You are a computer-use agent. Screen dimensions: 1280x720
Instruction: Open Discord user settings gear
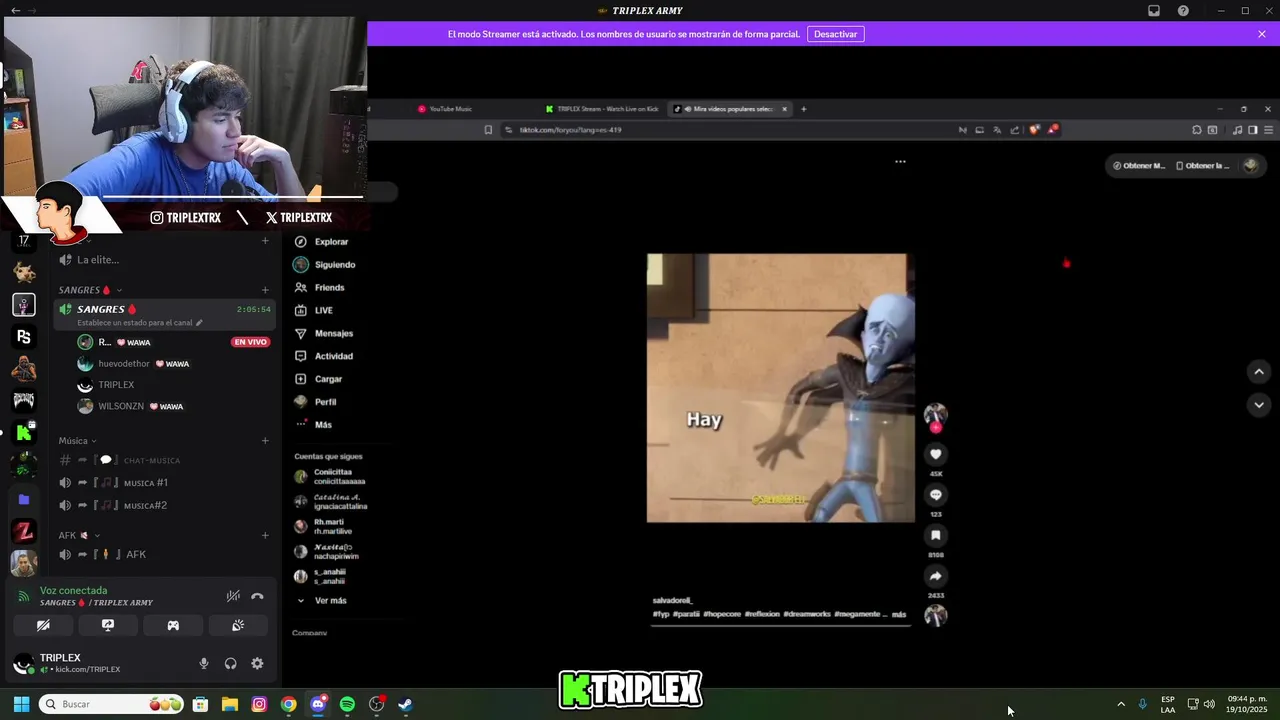(x=257, y=663)
